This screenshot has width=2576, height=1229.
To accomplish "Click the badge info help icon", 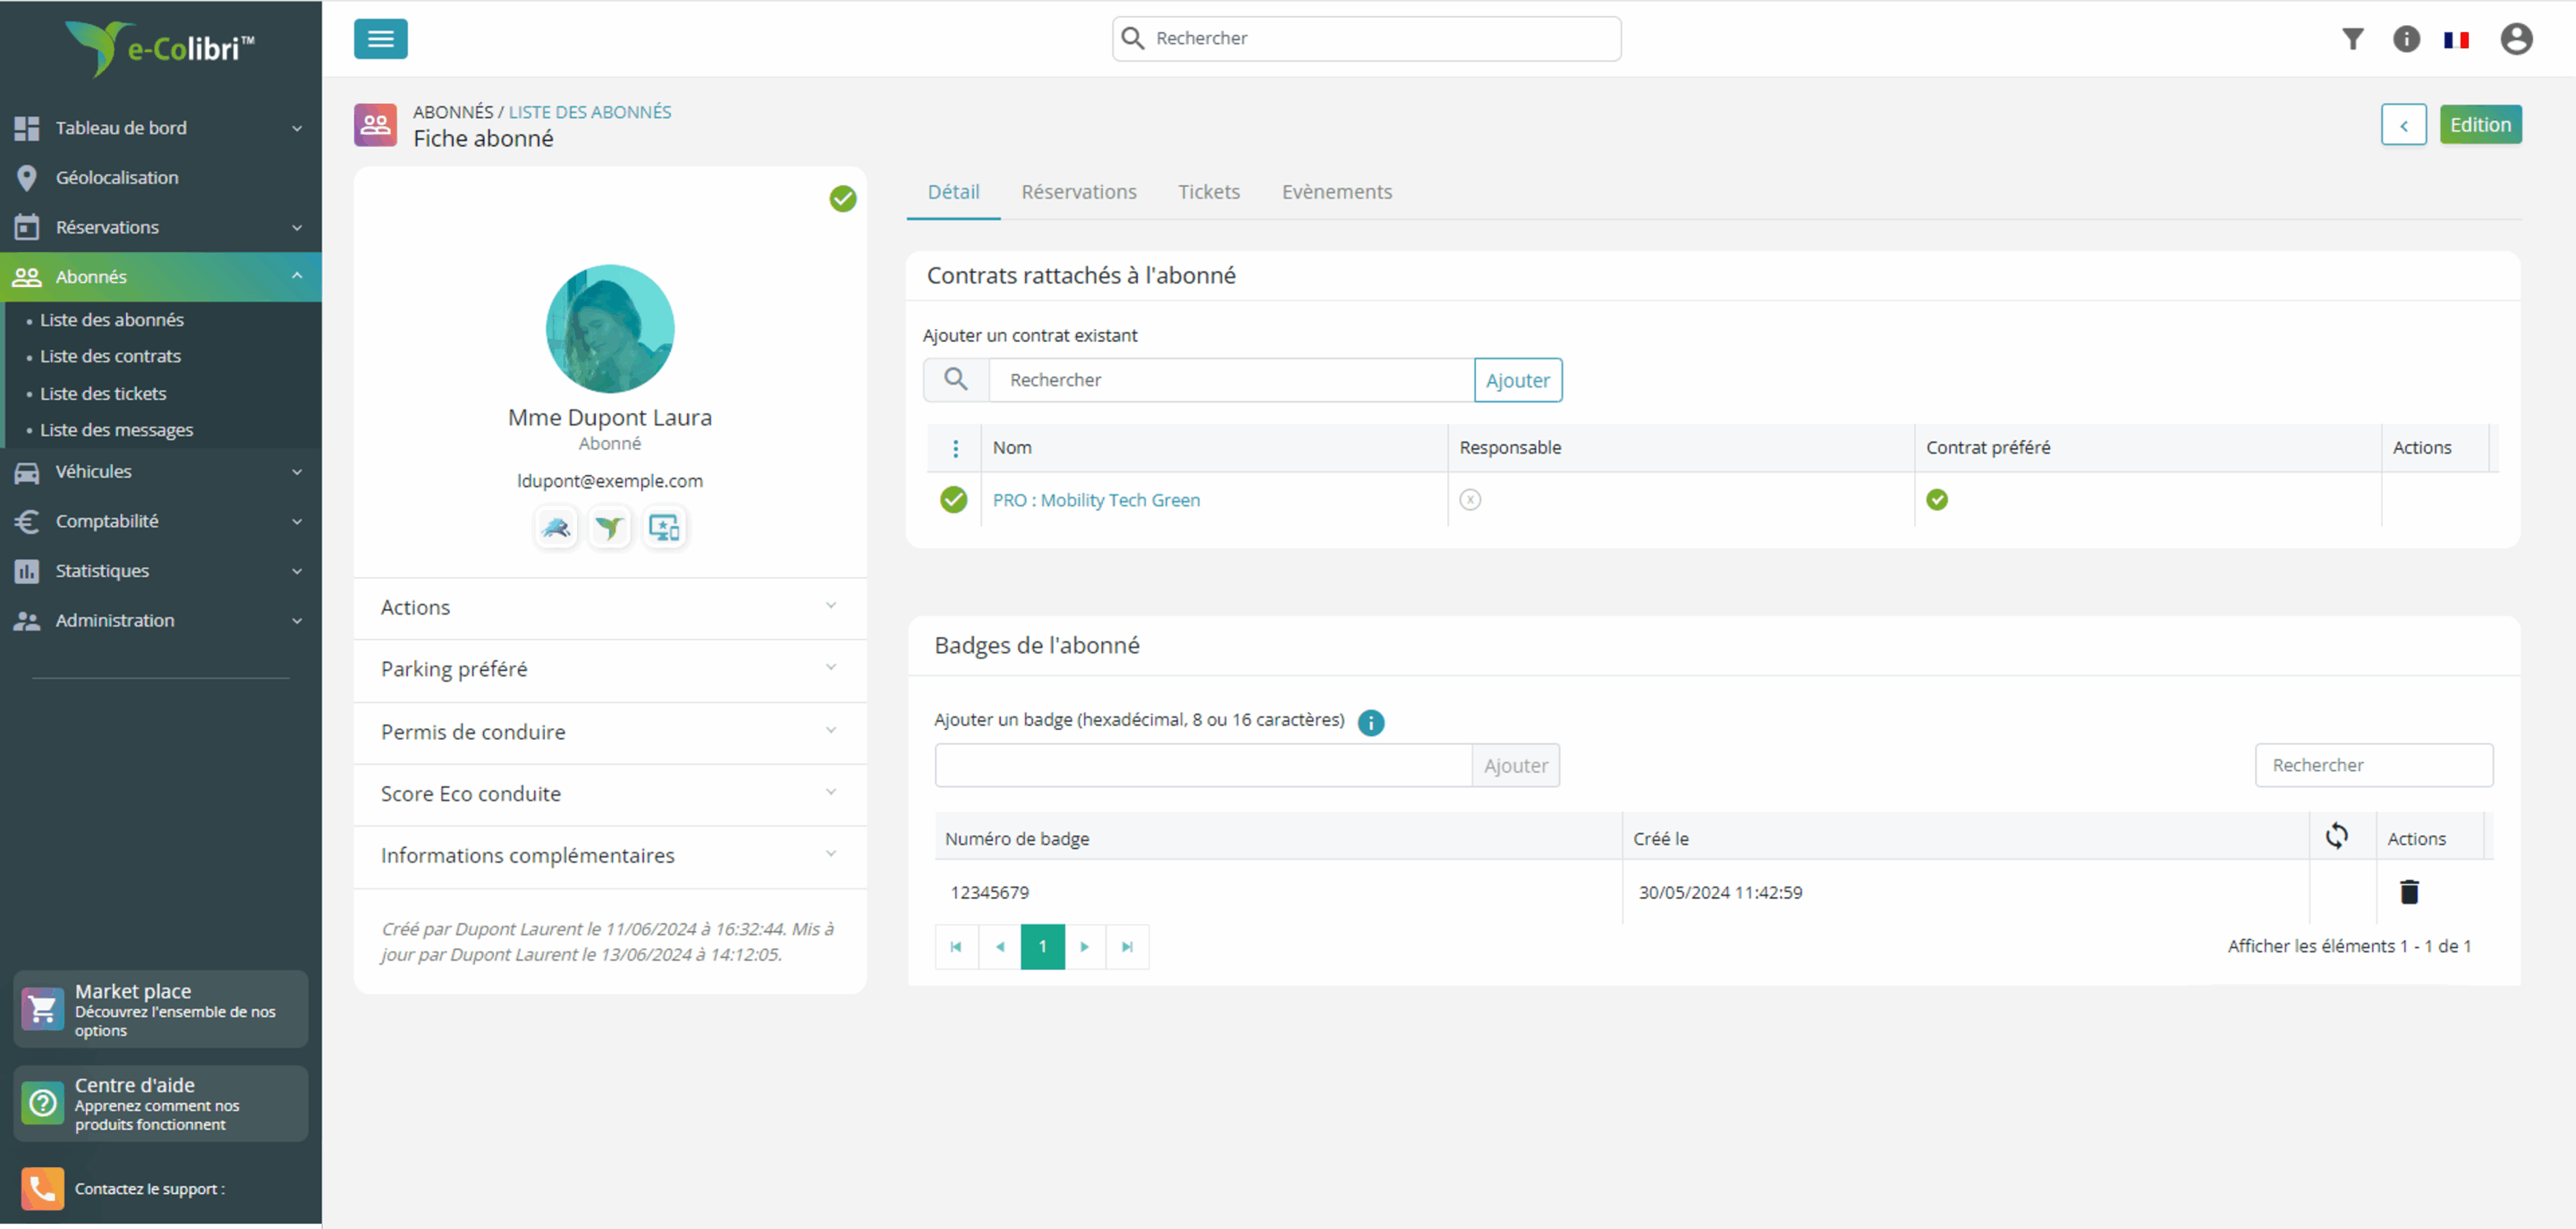I will coord(1371,722).
